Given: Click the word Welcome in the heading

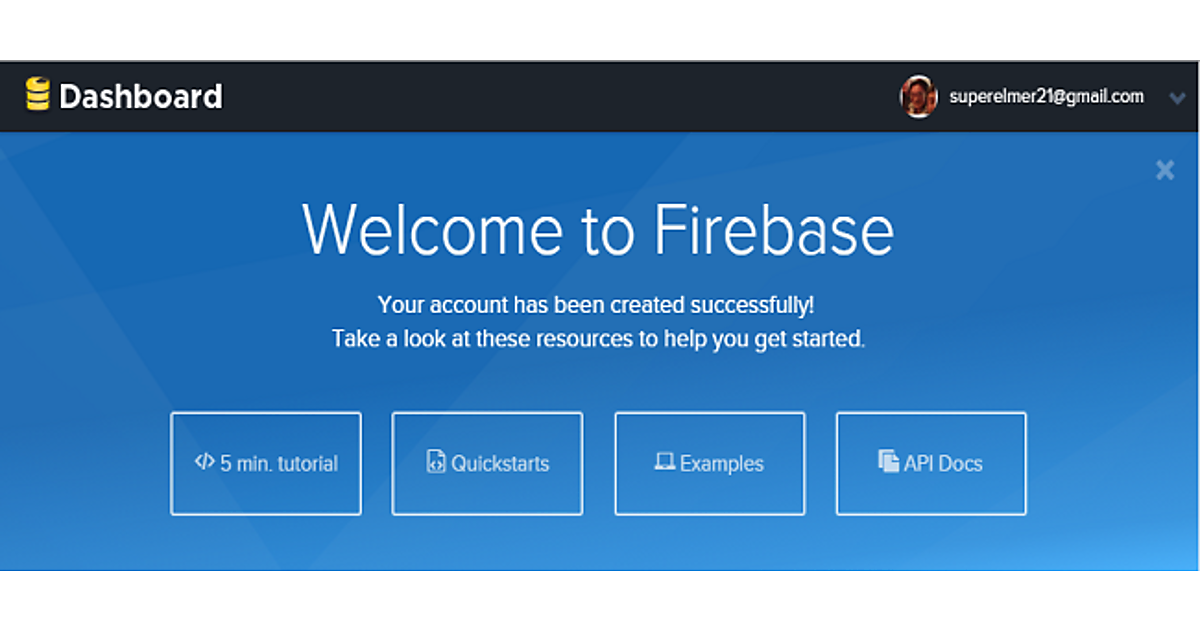Looking at the screenshot, I should tap(432, 230).
